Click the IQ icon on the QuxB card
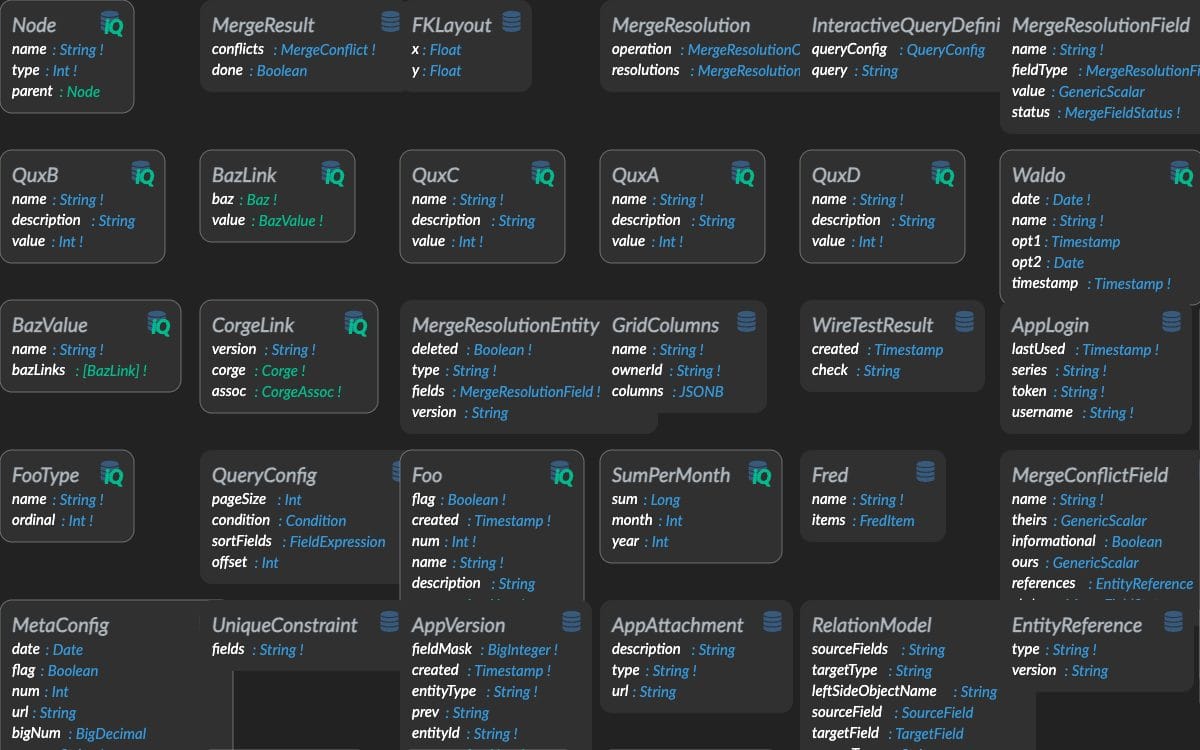 click(x=143, y=175)
